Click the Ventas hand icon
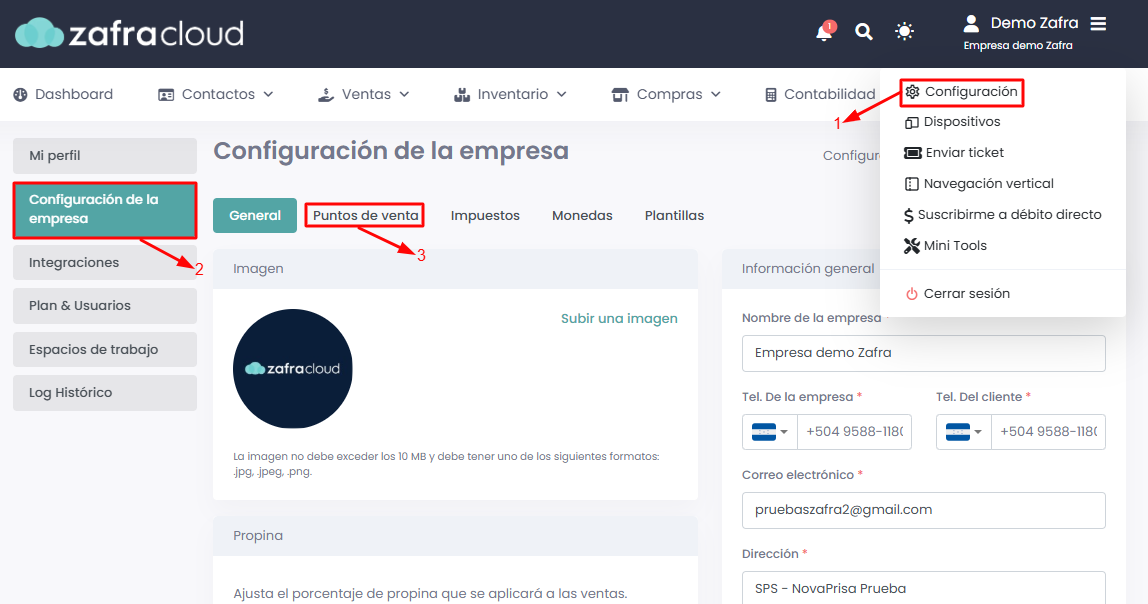This screenshot has height=604, width=1148. (x=326, y=94)
